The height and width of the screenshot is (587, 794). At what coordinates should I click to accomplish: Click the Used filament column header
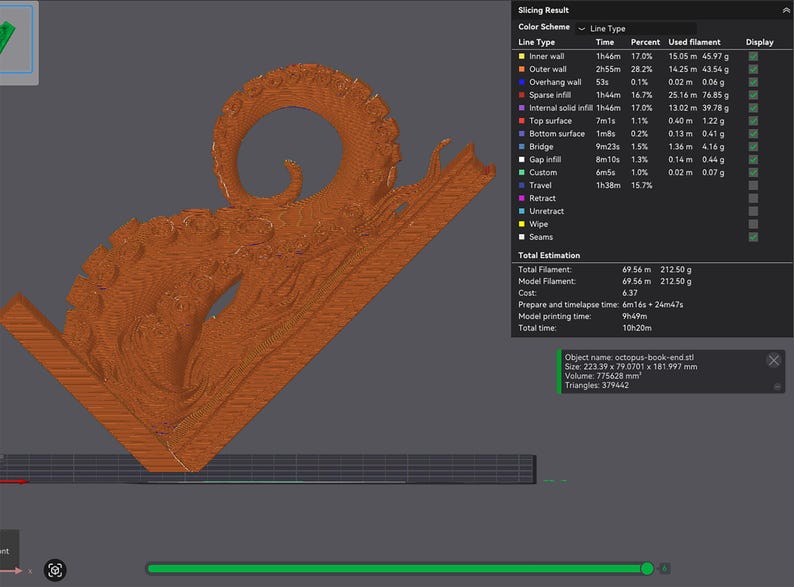click(694, 42)
